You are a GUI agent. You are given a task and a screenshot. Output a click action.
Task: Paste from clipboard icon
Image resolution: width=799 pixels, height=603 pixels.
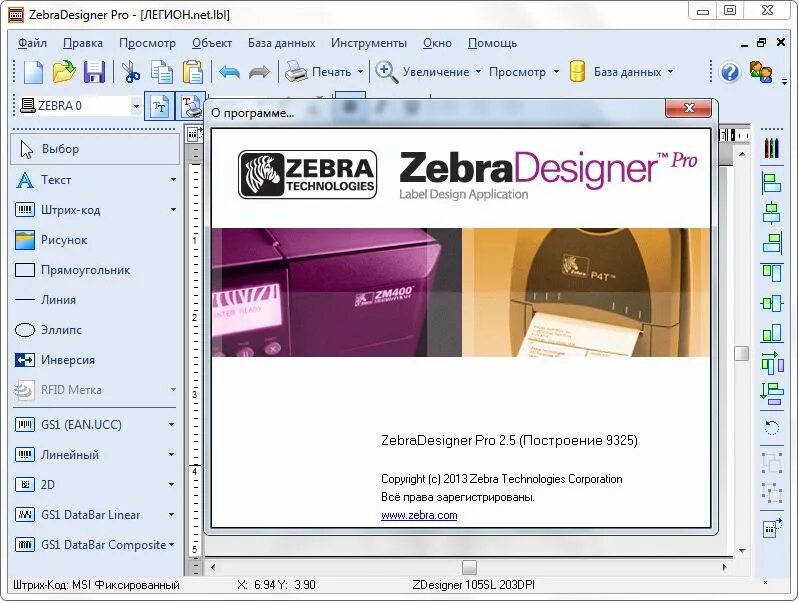(193, 72)
